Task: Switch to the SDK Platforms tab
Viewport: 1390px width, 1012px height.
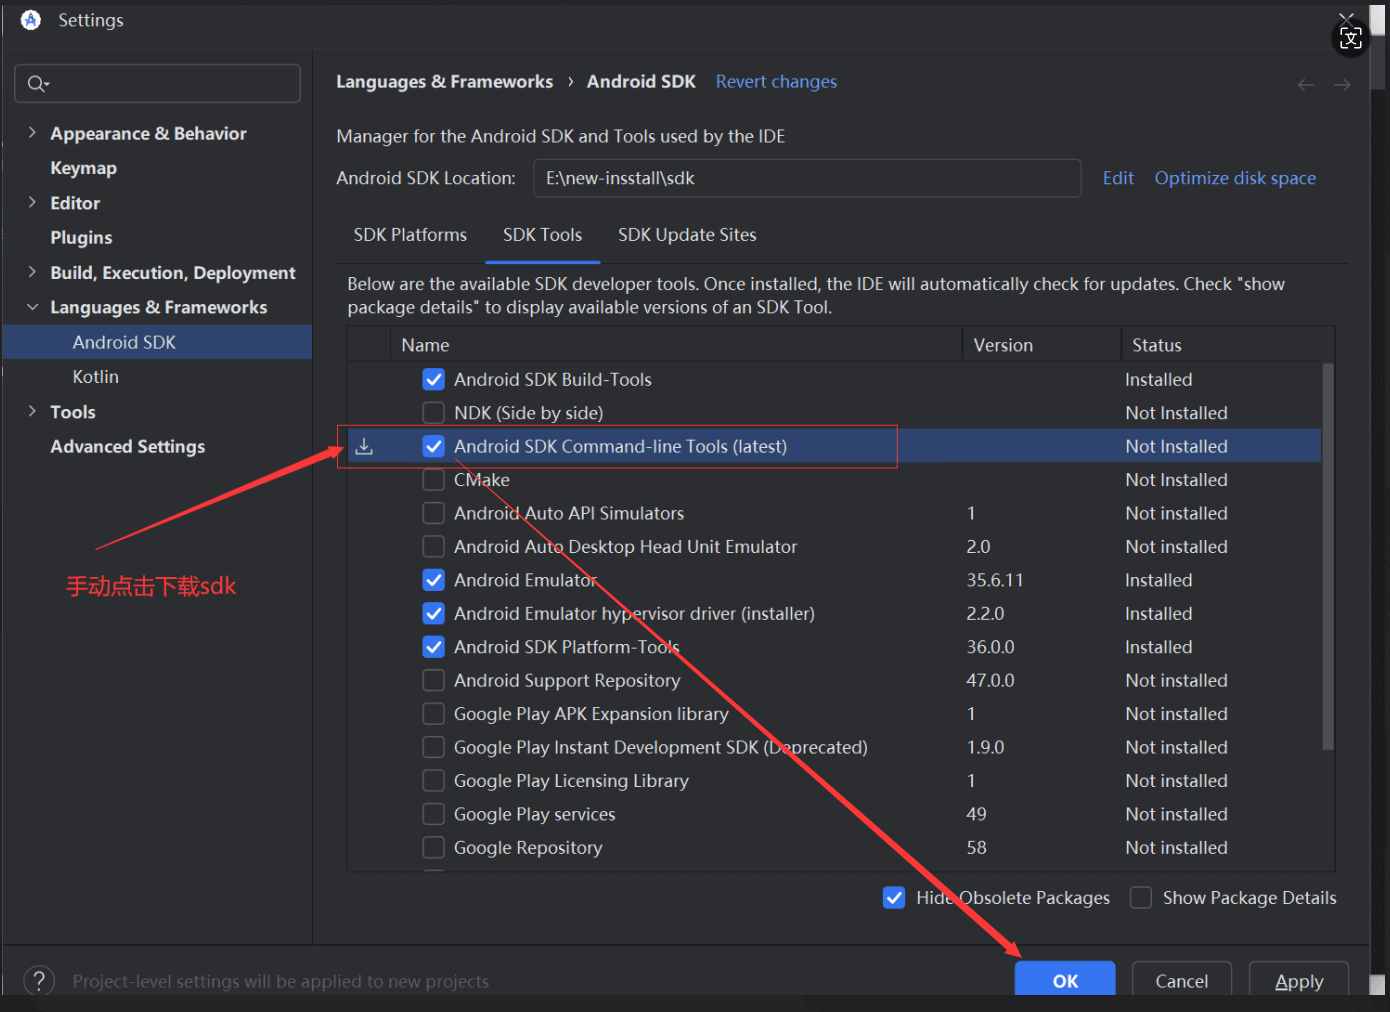Action: [410, 235]
